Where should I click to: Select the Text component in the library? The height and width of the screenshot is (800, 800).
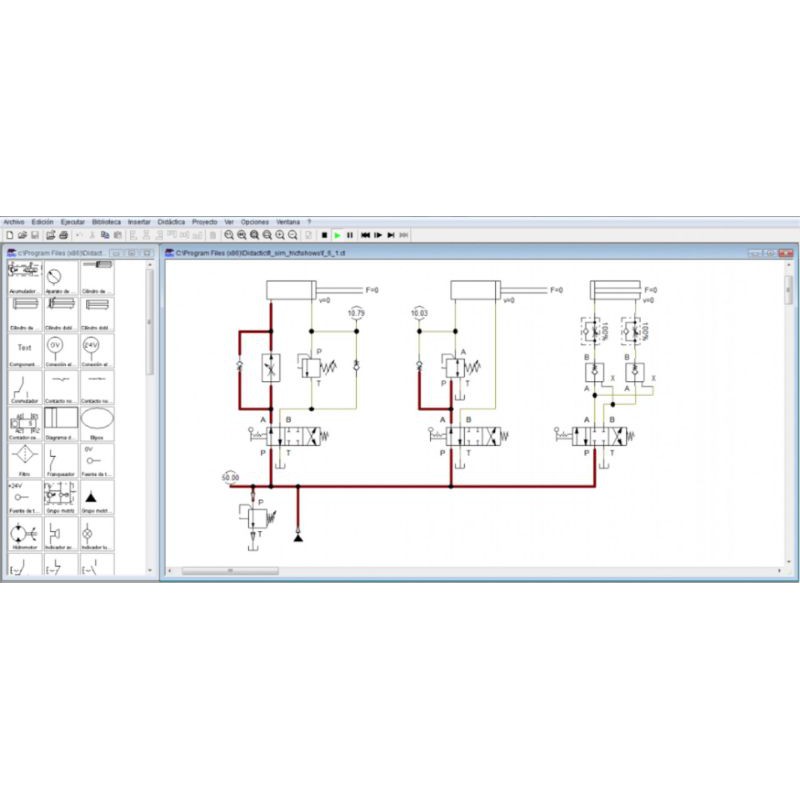point(24,351)
